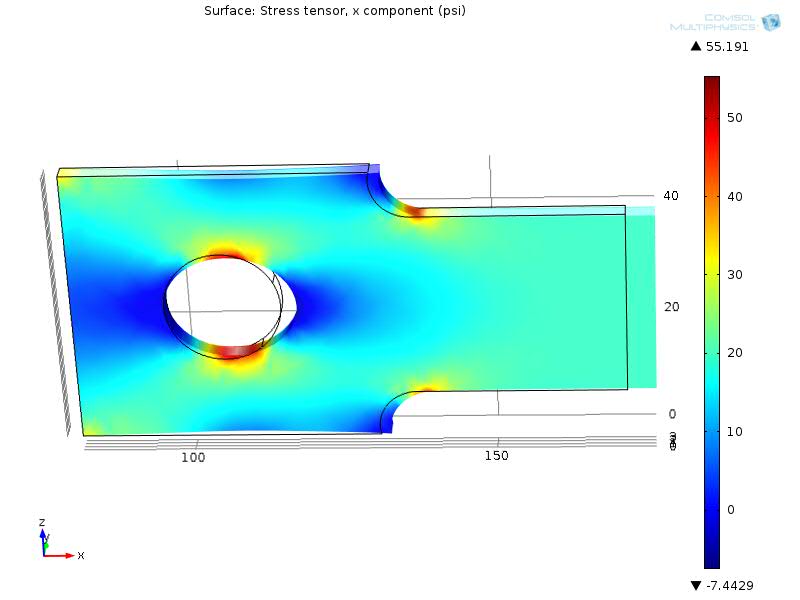
Task: Pick the lower fillet stress hotspot
Action: 430,387
